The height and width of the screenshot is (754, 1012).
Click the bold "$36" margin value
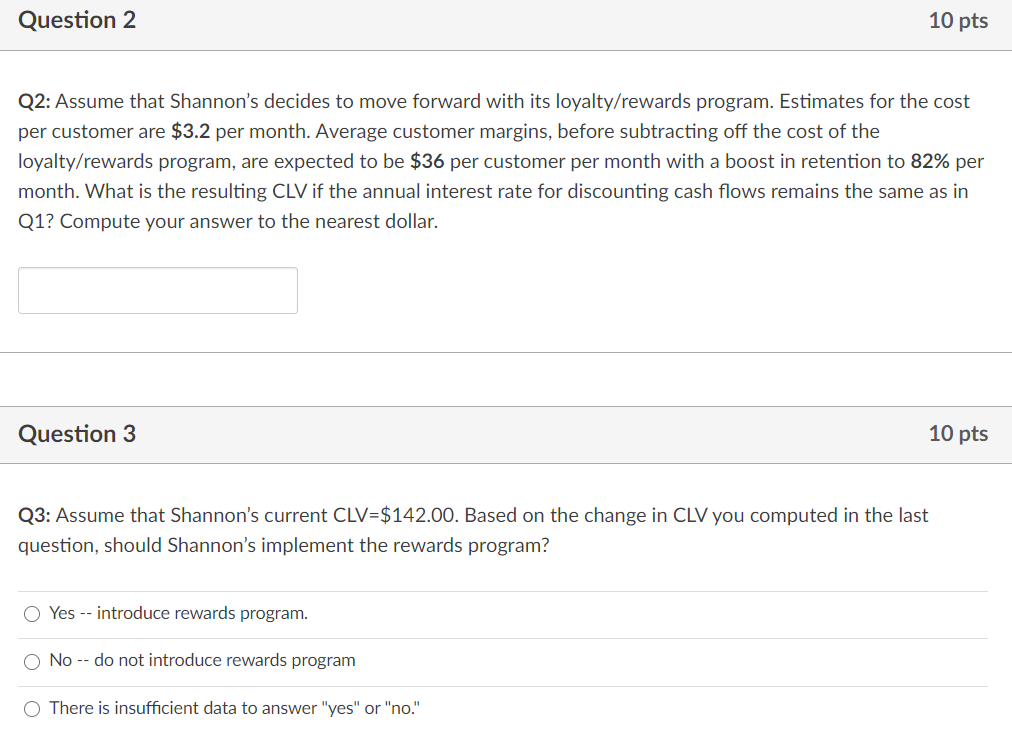pyautogui.click(x=427, y=162)
